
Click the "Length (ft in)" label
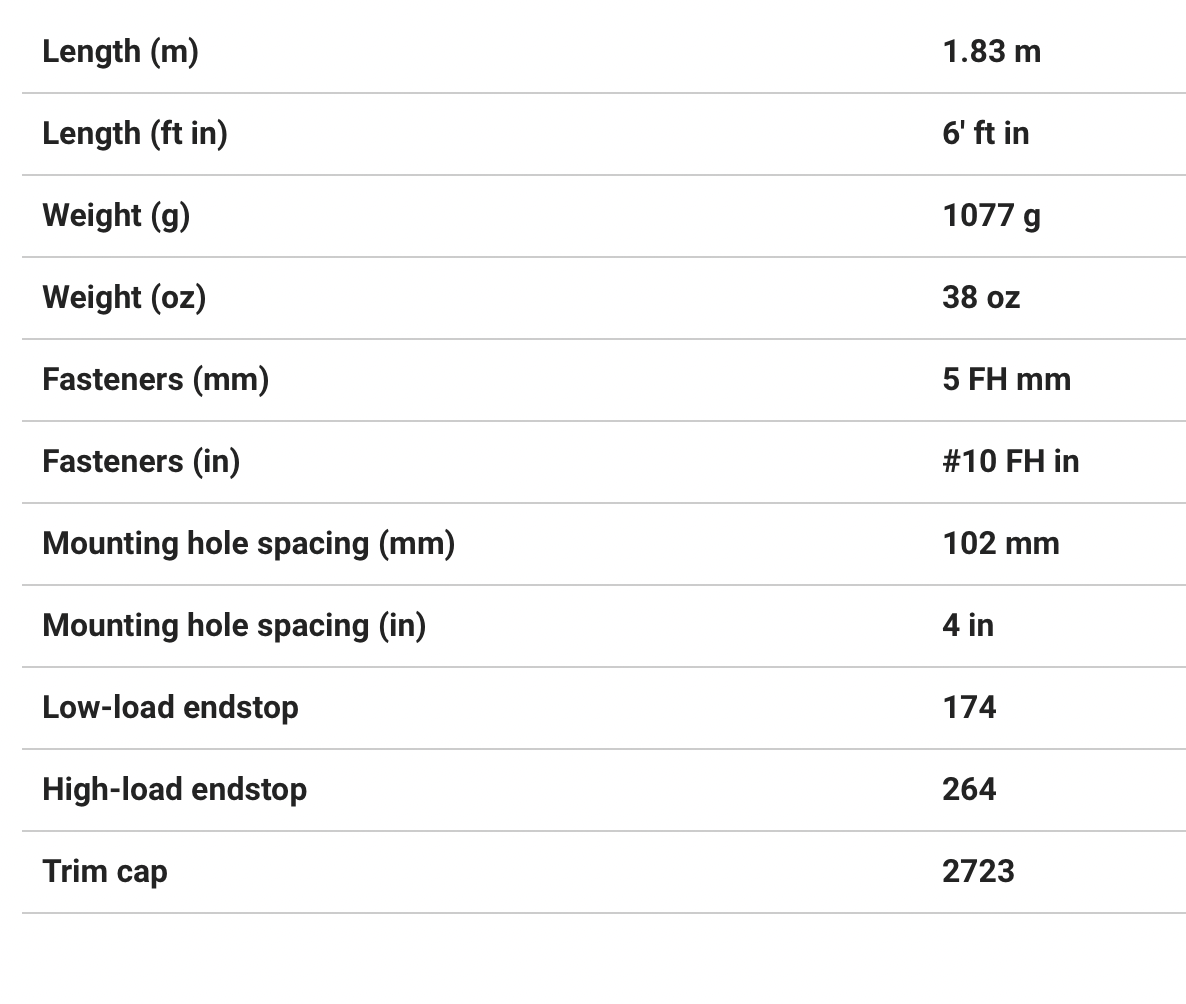click(134, 133)
